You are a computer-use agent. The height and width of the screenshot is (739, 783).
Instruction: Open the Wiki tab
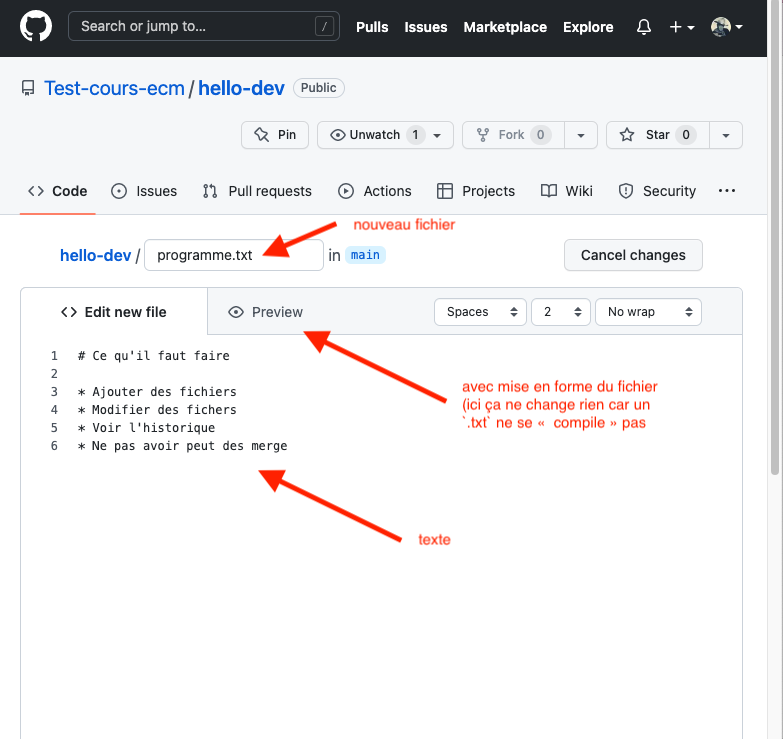coord(567,191)
